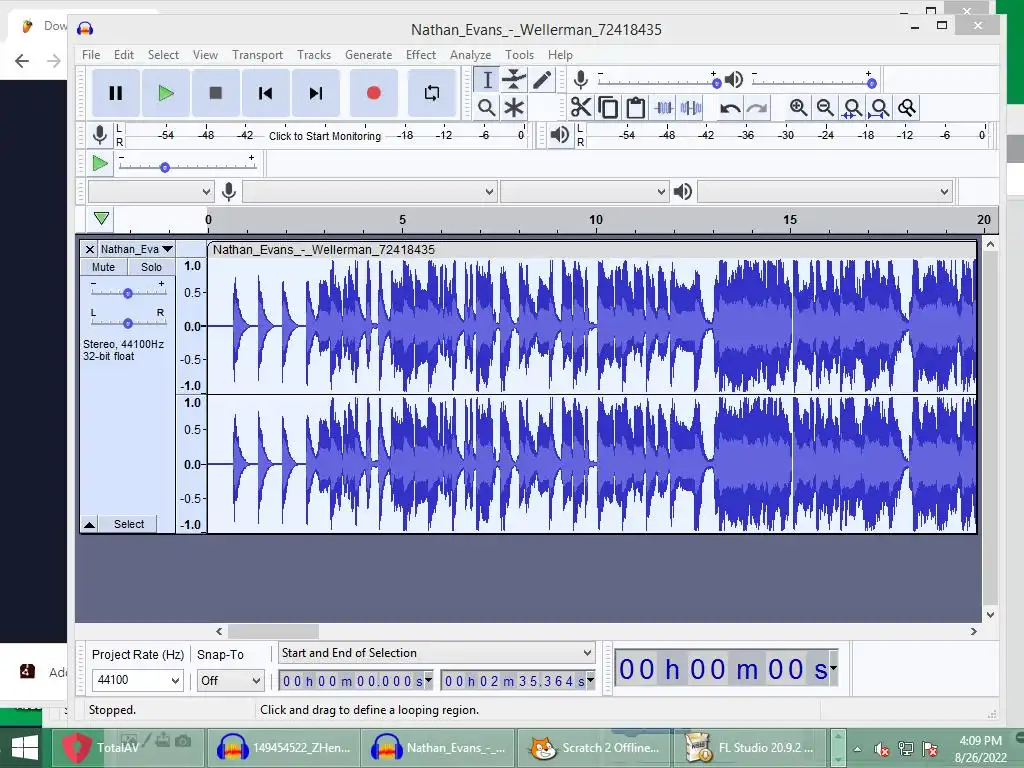Open the audio host dropdown
This screenshot has height=768, width=1024.
(151, 192)
